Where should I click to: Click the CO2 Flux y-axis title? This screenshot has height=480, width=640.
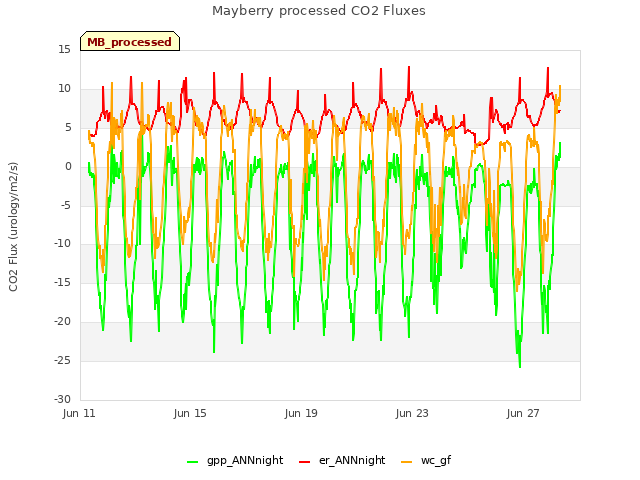point(13,227)
